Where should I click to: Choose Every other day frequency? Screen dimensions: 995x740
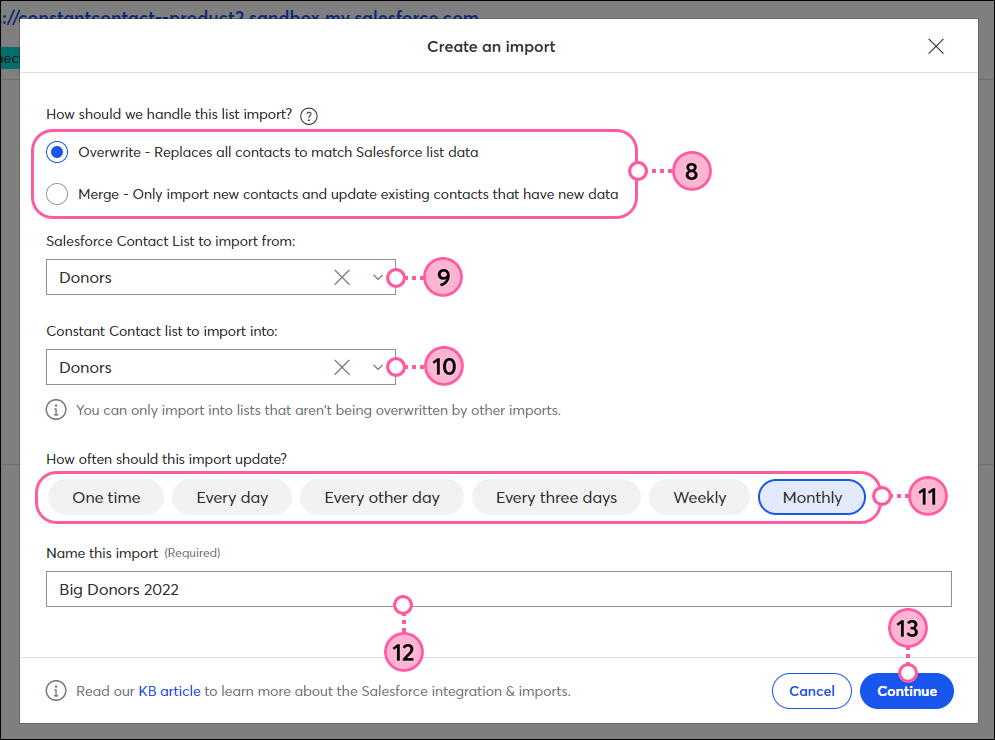click(x=382, y=498)
